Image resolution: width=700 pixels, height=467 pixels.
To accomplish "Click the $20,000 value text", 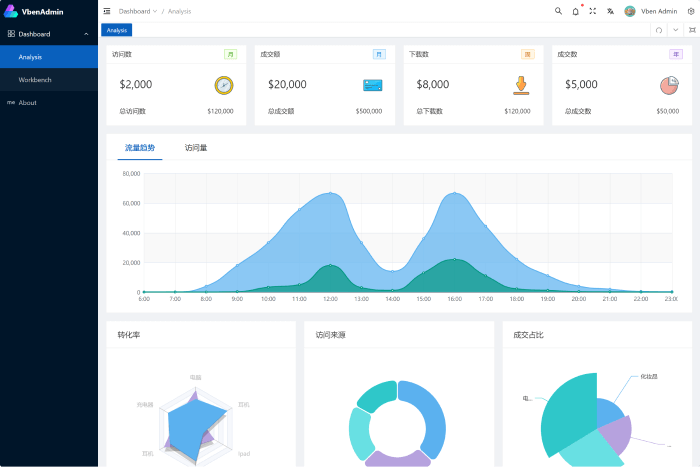I will [x=287, y=84].
